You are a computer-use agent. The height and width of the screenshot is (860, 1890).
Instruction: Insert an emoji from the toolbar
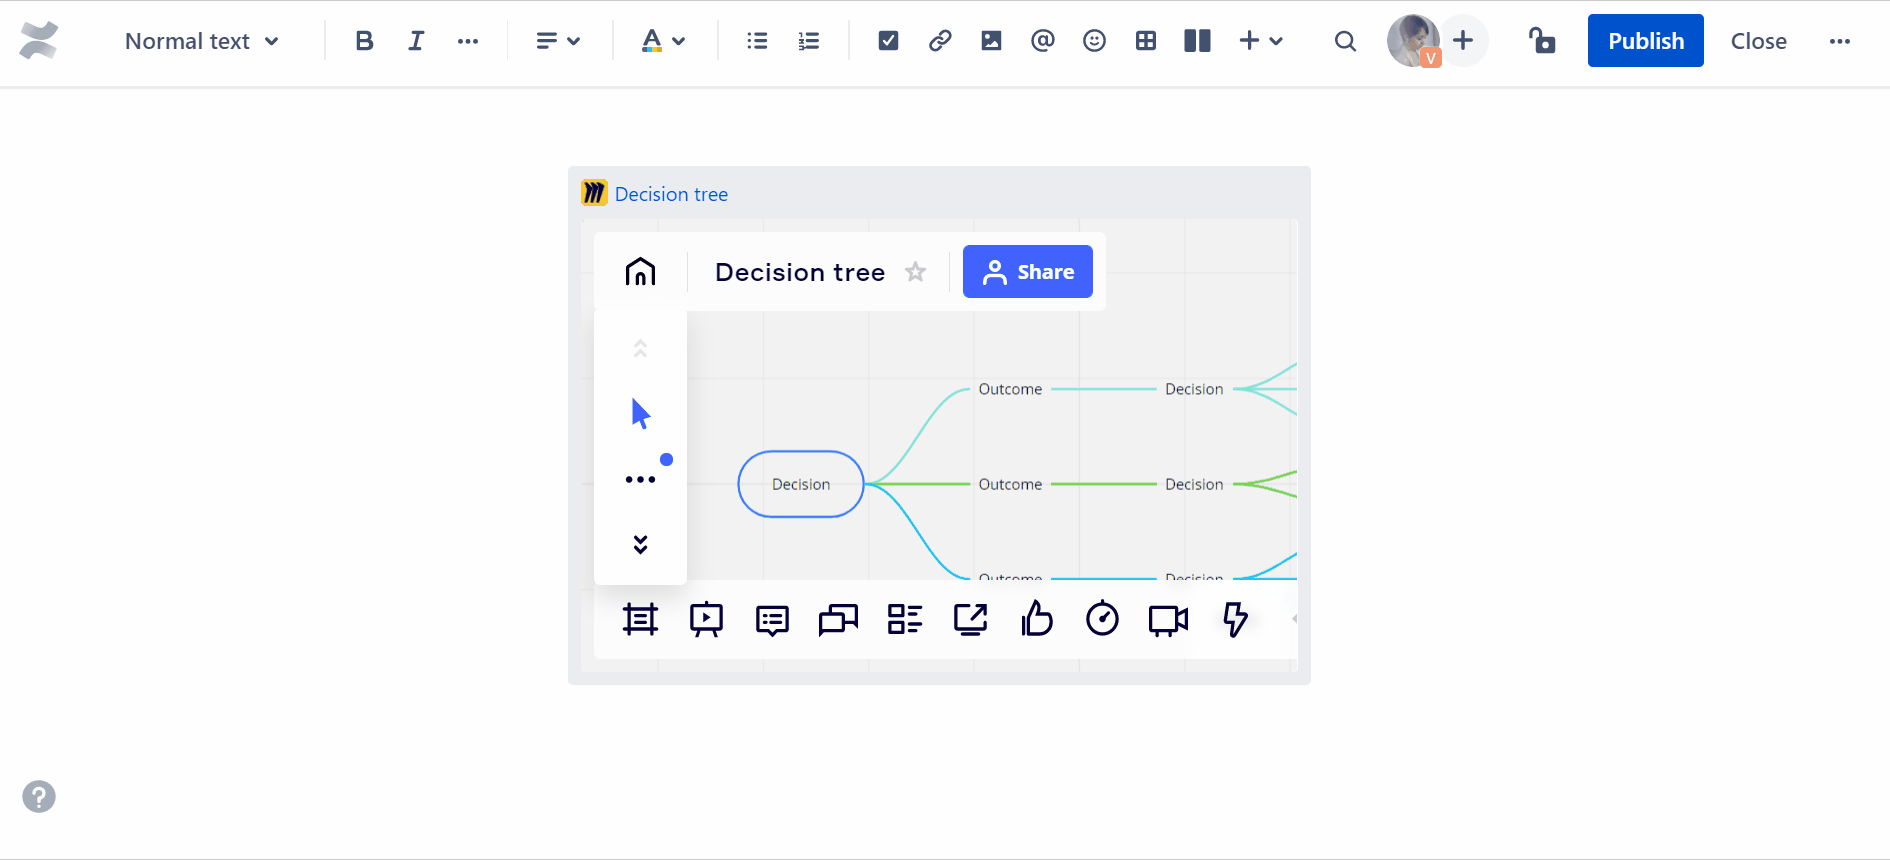1094,41
